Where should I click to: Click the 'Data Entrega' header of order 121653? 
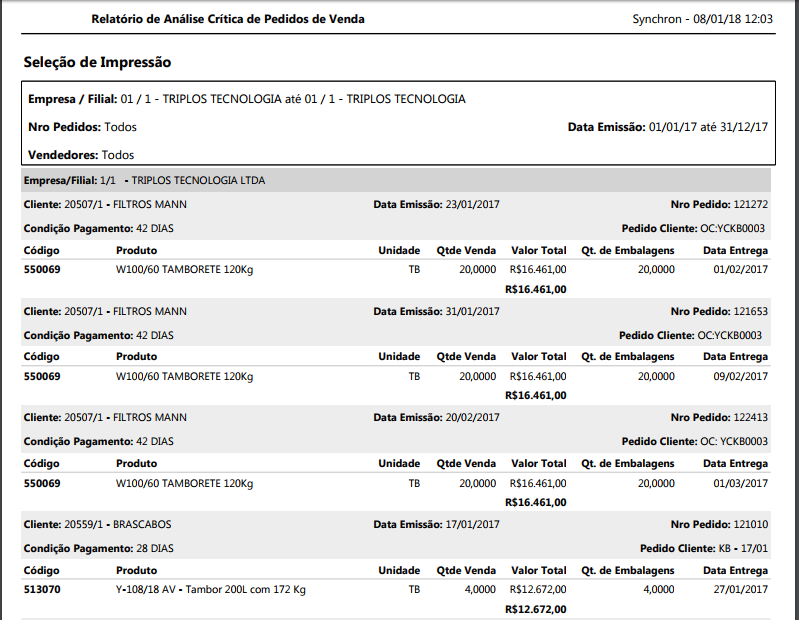point(735,357)
